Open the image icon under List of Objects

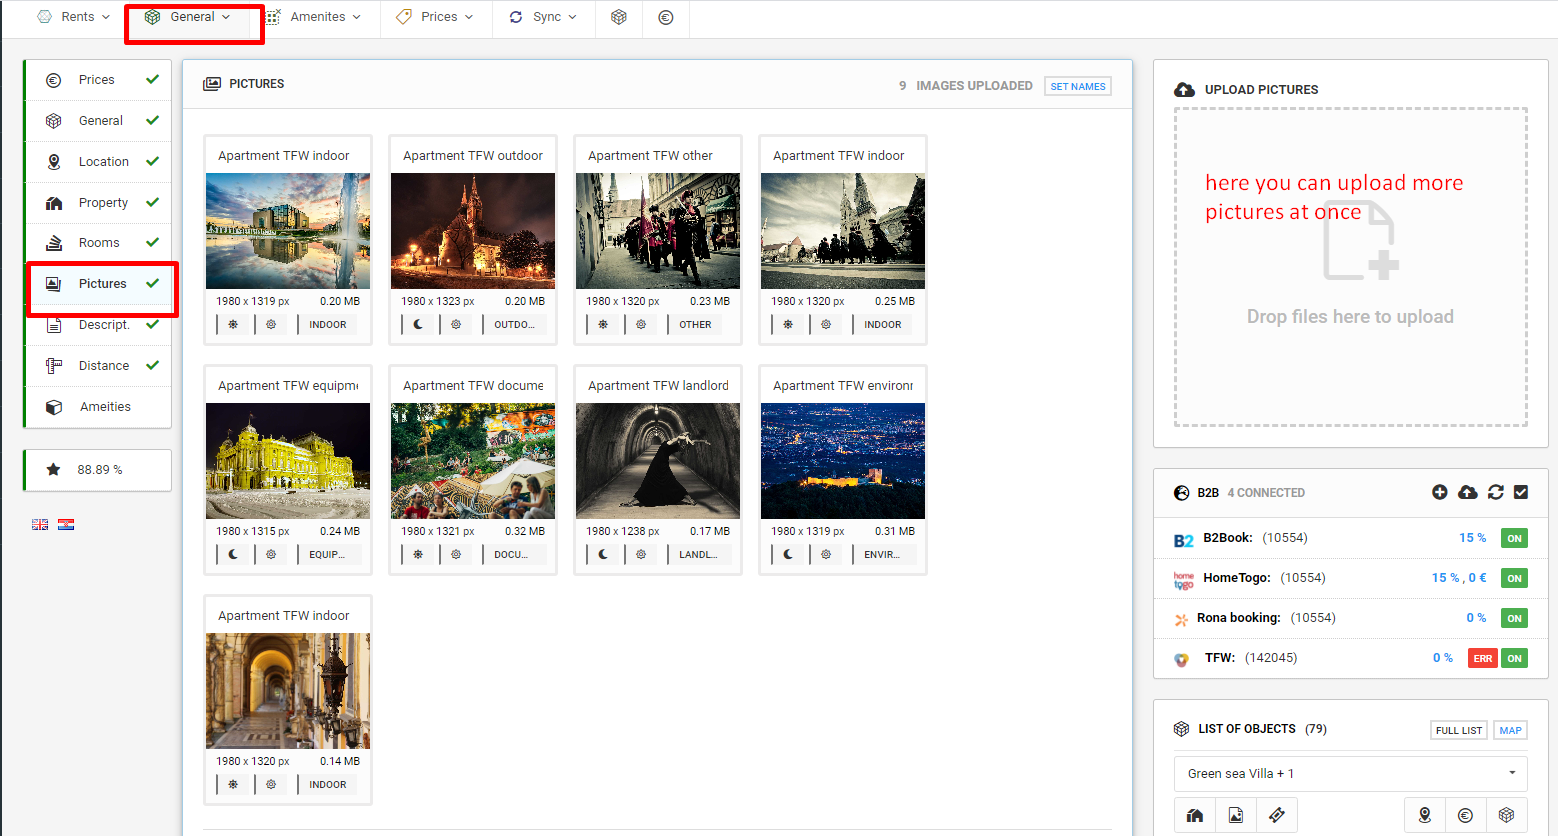click(x=1236, y=815)
